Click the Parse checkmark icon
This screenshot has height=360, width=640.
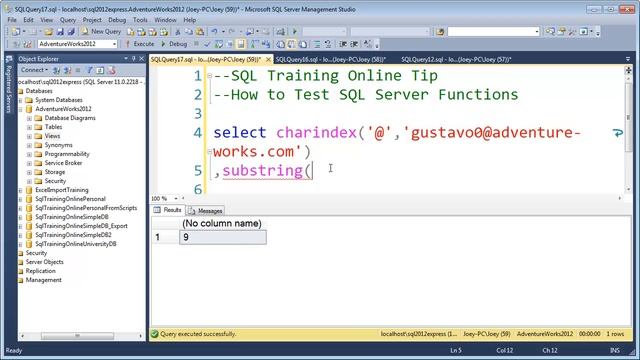pyautogui.click(x=207, y=44)
